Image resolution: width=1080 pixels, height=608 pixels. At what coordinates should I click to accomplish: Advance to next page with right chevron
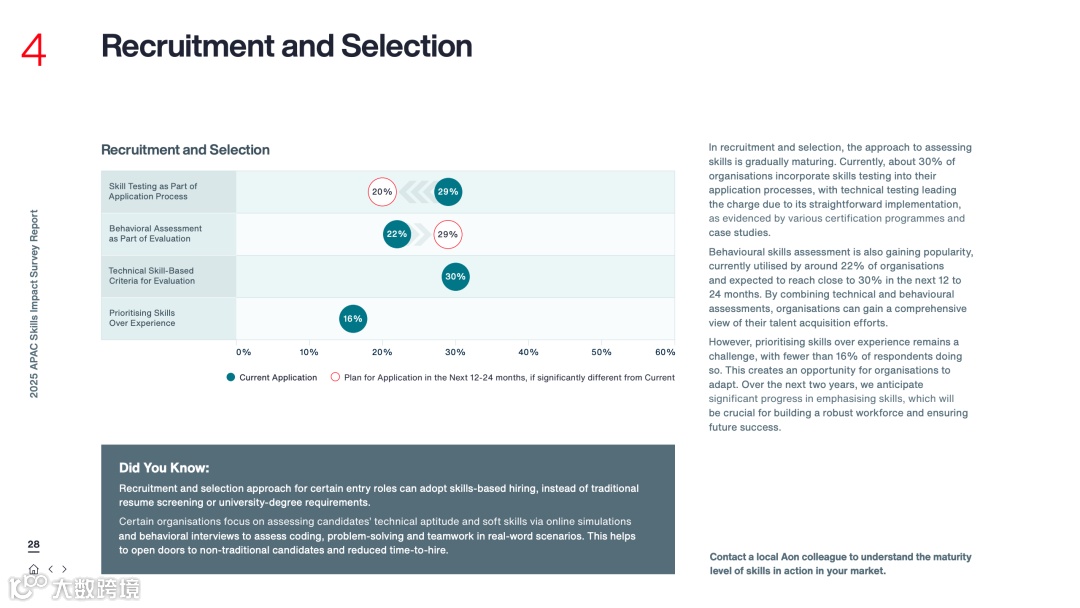tap(64, 569)
